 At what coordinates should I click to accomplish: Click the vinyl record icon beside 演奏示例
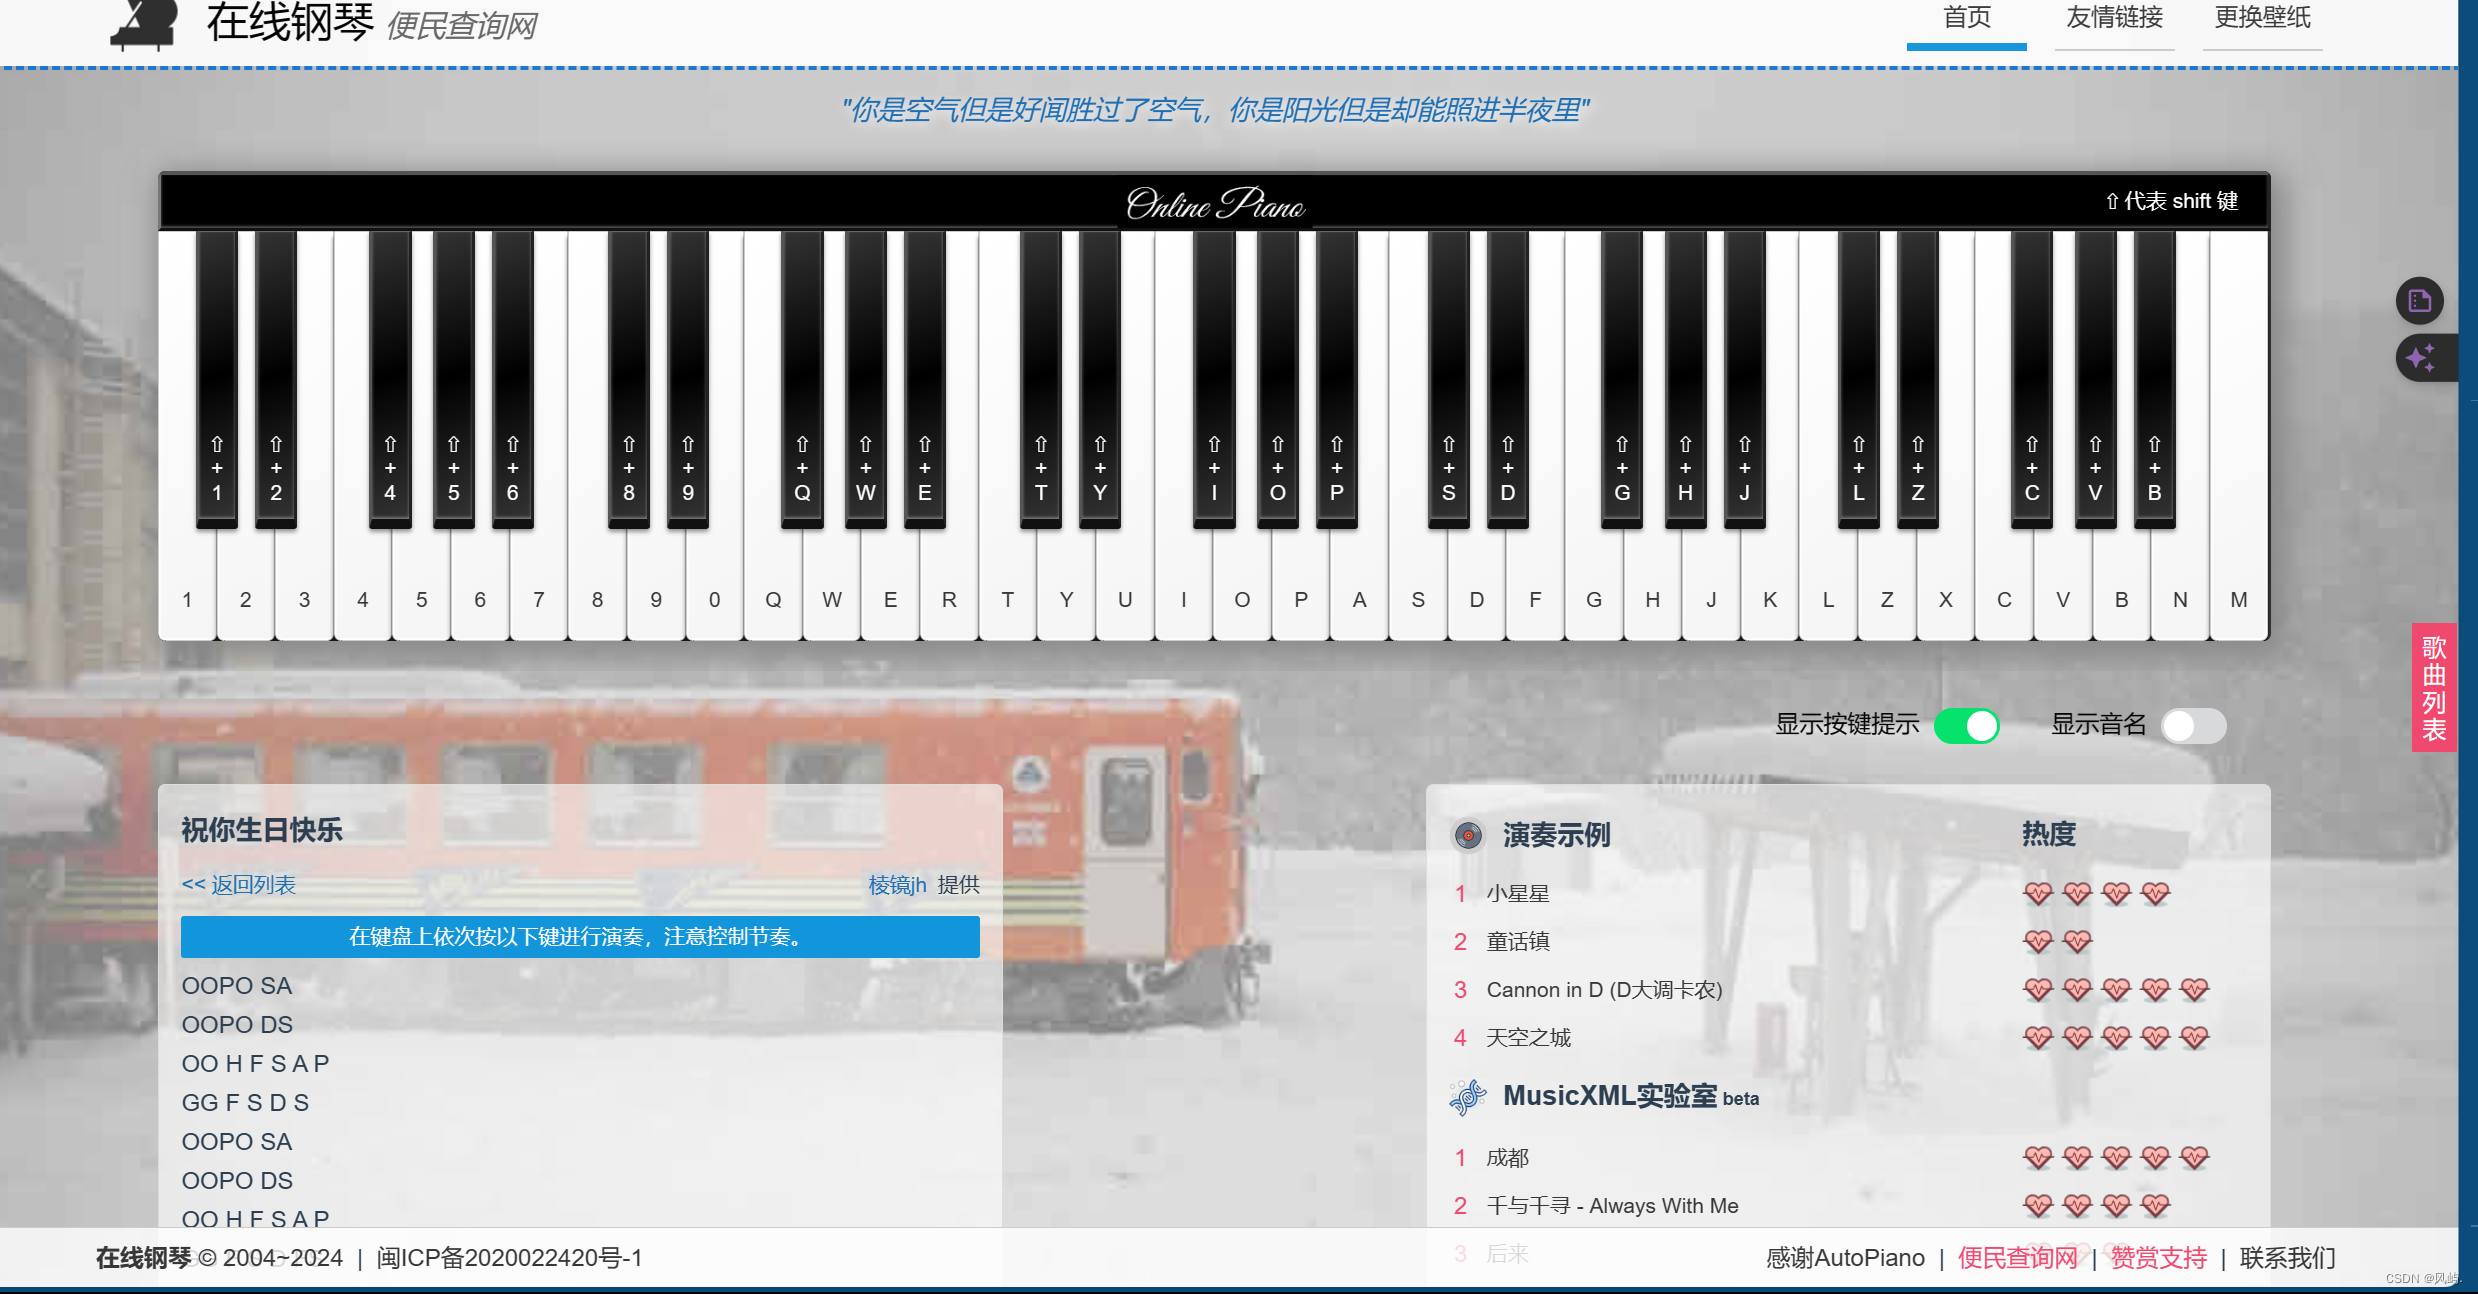click(x=1468, y=835)
